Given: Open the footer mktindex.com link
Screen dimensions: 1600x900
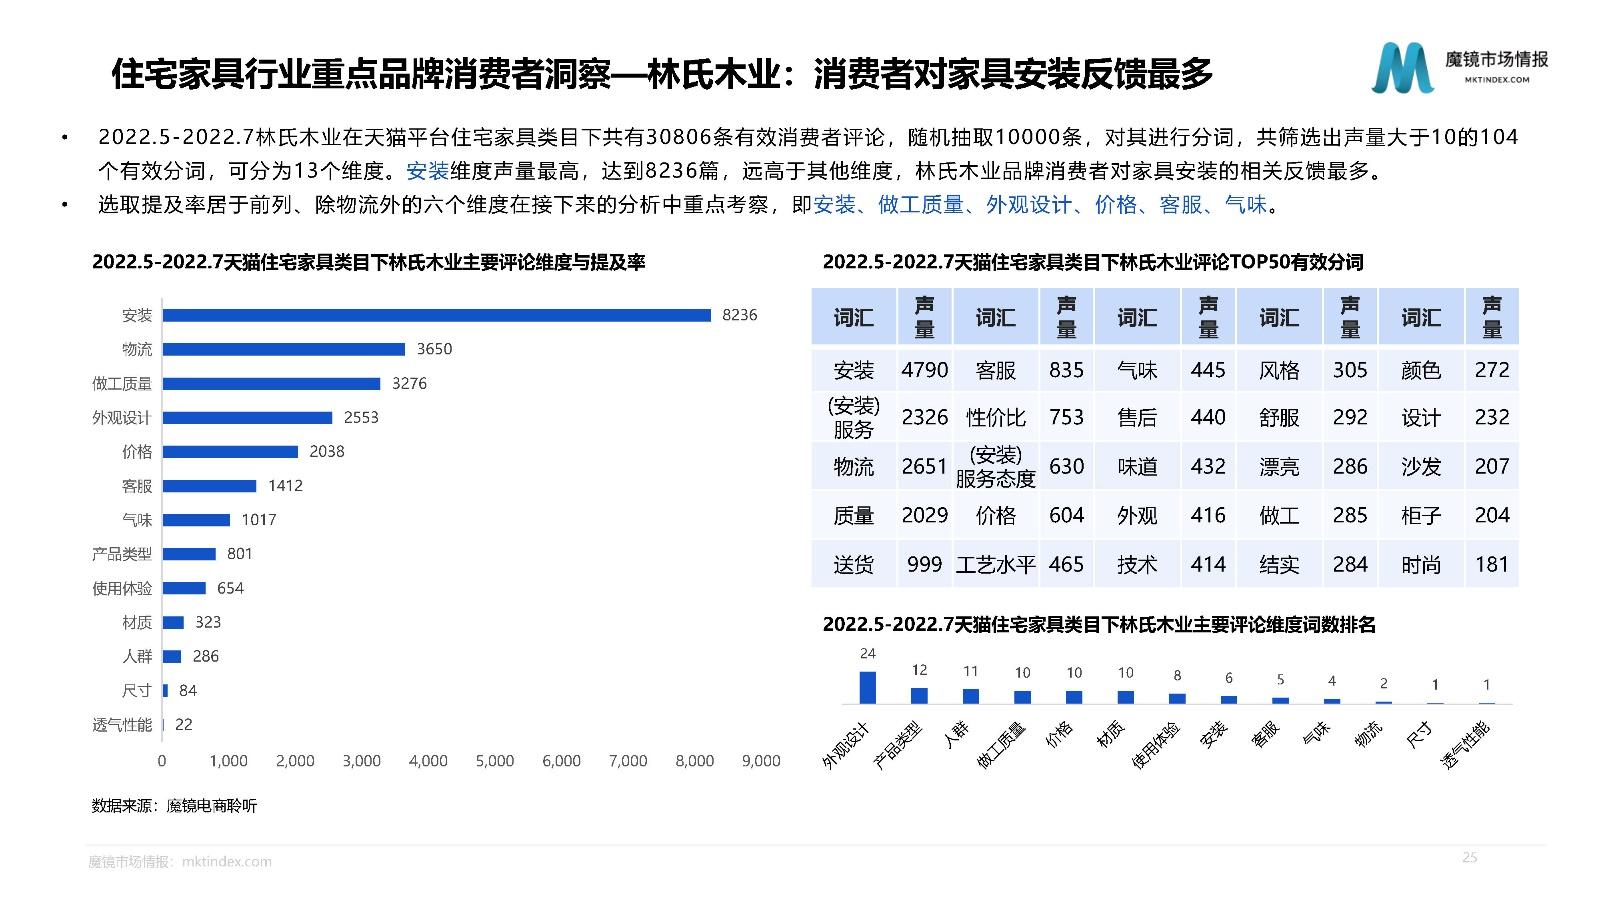Looking at the screenshot, I should point(227,861).
